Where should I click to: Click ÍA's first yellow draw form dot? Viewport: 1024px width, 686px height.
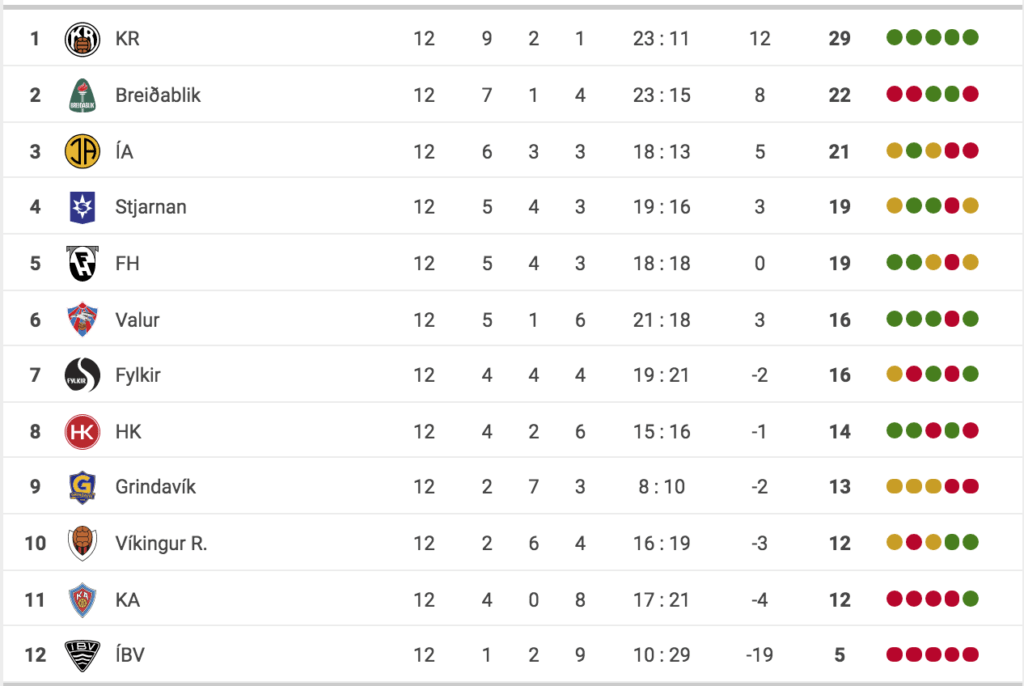coord(894,150)
